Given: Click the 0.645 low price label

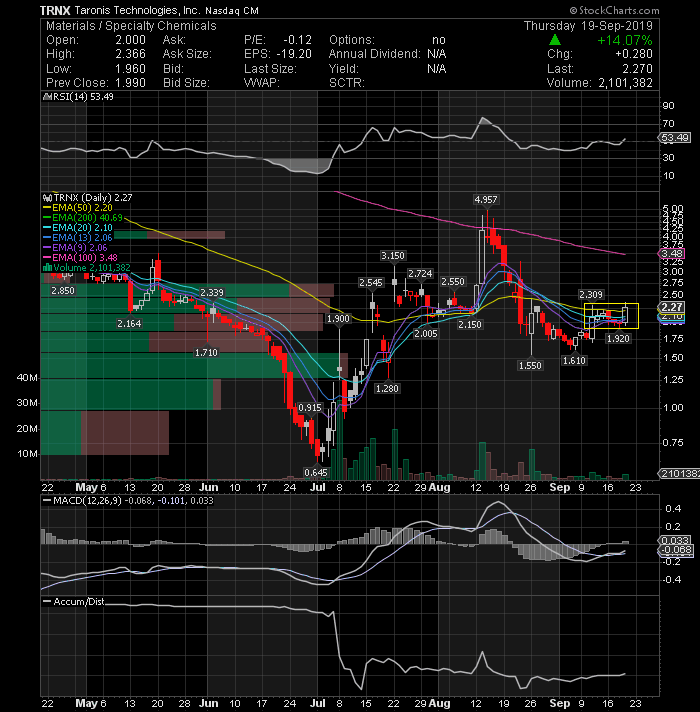Looking at the screenshot, I should tap(316, 473).
